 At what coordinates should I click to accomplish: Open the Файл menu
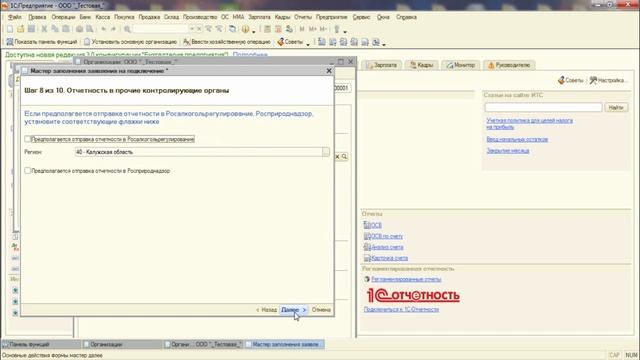pos(15,17)
